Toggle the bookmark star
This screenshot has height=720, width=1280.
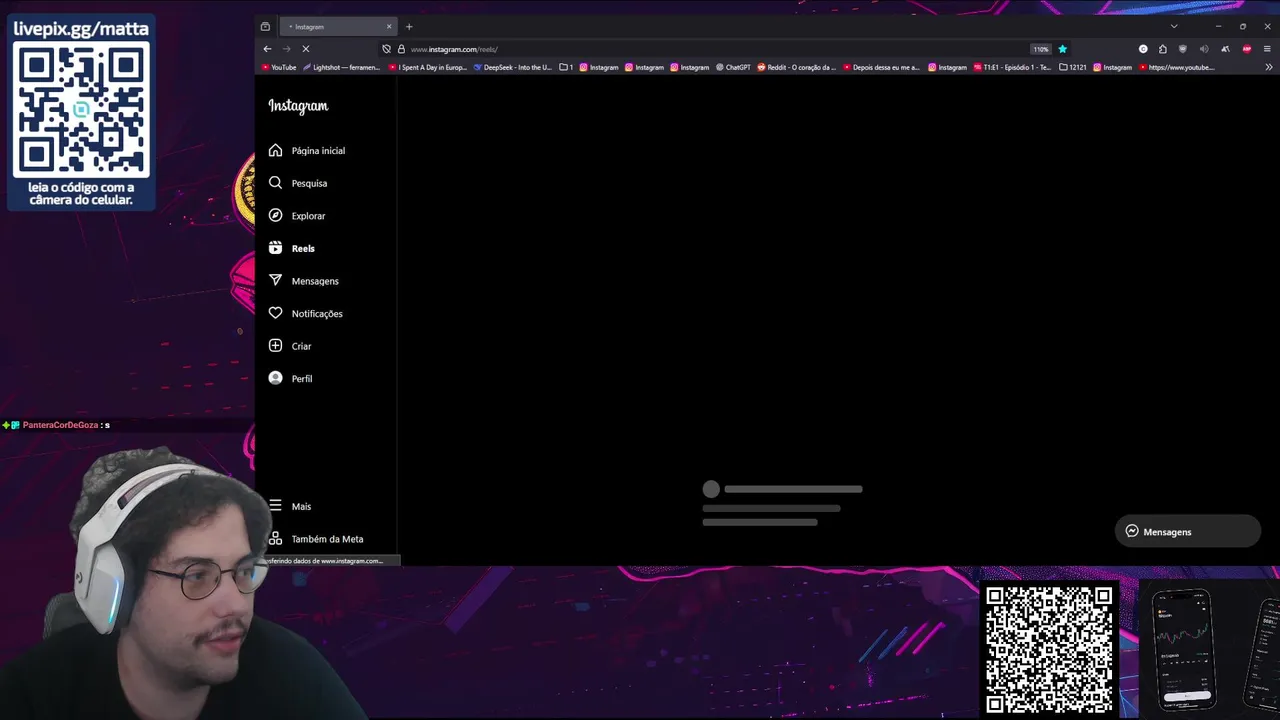coord(1062,49)
